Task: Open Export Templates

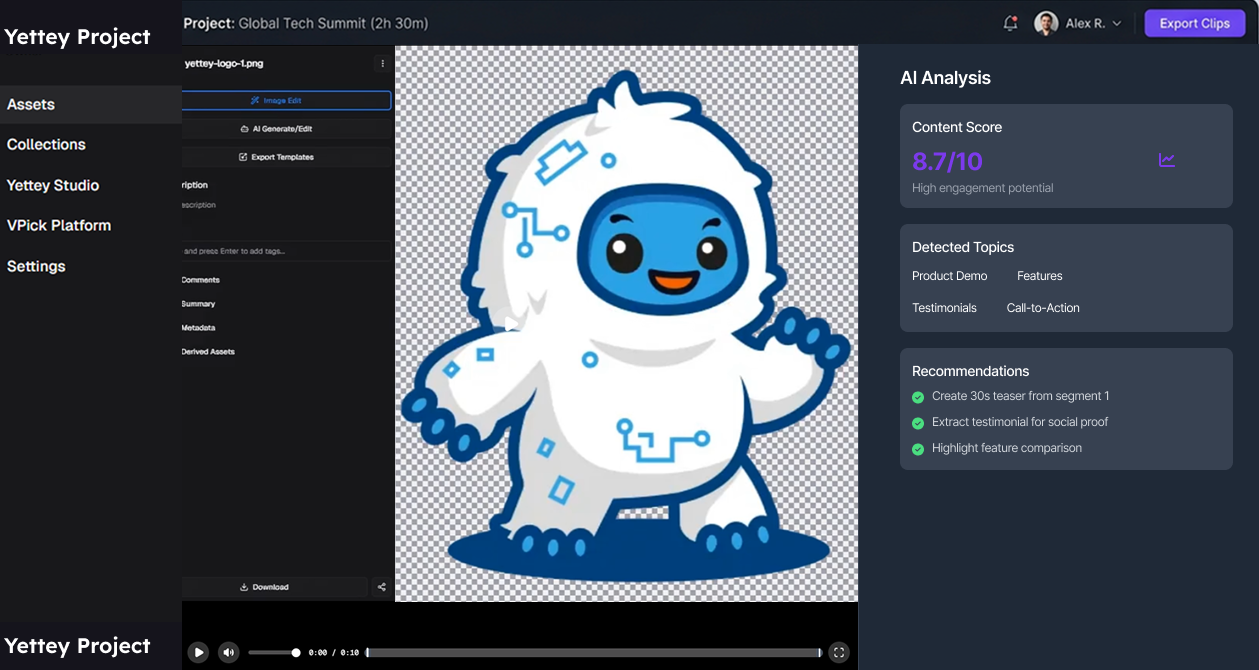Action: 287,156
